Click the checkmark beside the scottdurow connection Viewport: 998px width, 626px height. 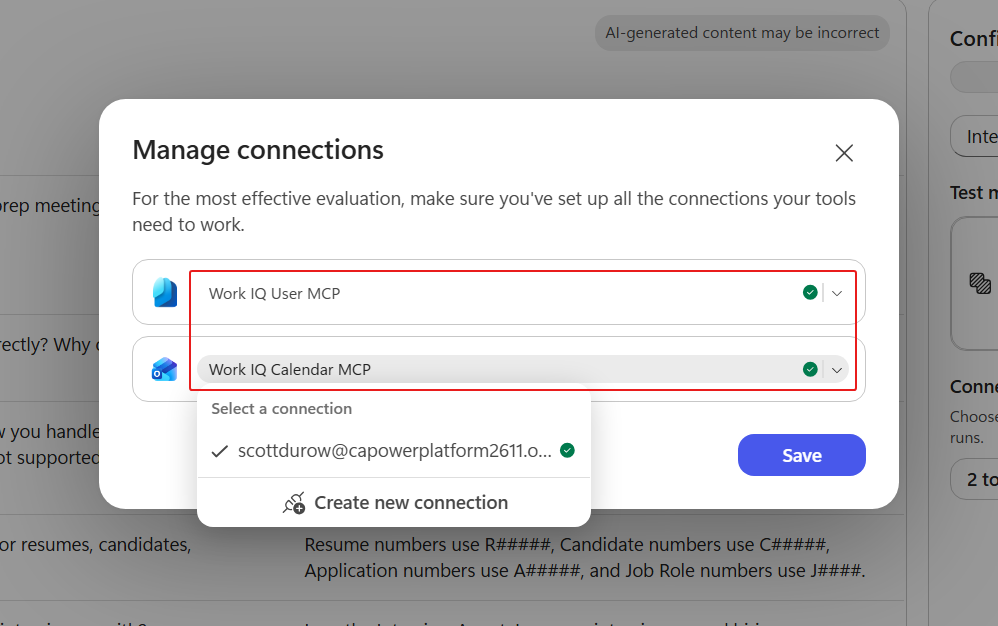tap(220, 451)
